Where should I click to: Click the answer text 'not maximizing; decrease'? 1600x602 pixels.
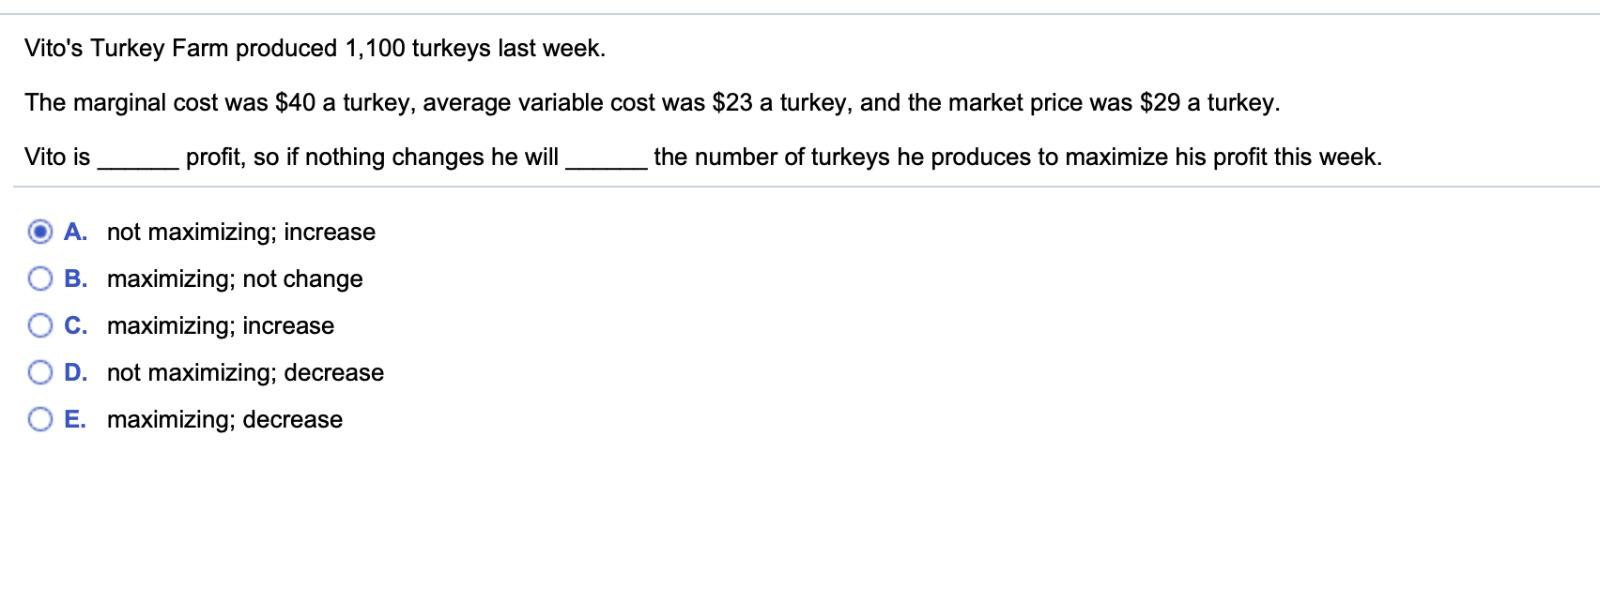point(245,372)
